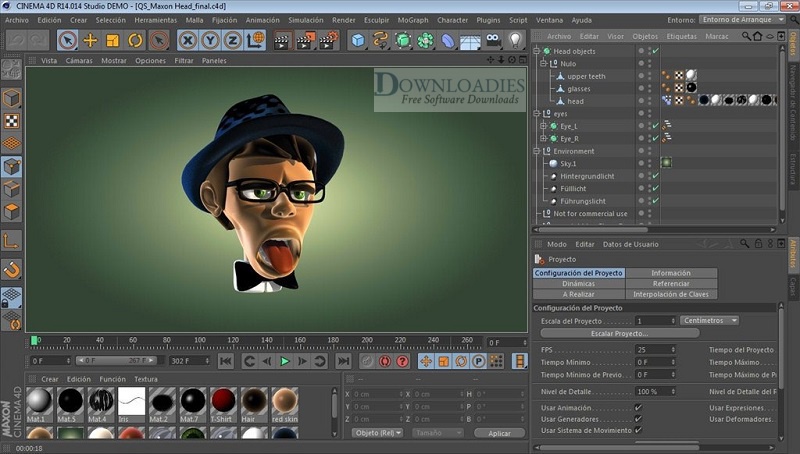This screenshot has height=454, width=800.
Task: Open the Centímetros units dropdown
Action: (x=709, y=320)
